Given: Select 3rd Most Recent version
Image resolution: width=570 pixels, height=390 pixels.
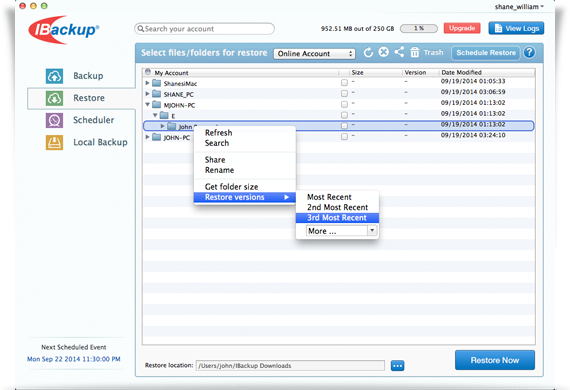Looking at the screenshot, I should pyautogui.click(x=337, y=218).
